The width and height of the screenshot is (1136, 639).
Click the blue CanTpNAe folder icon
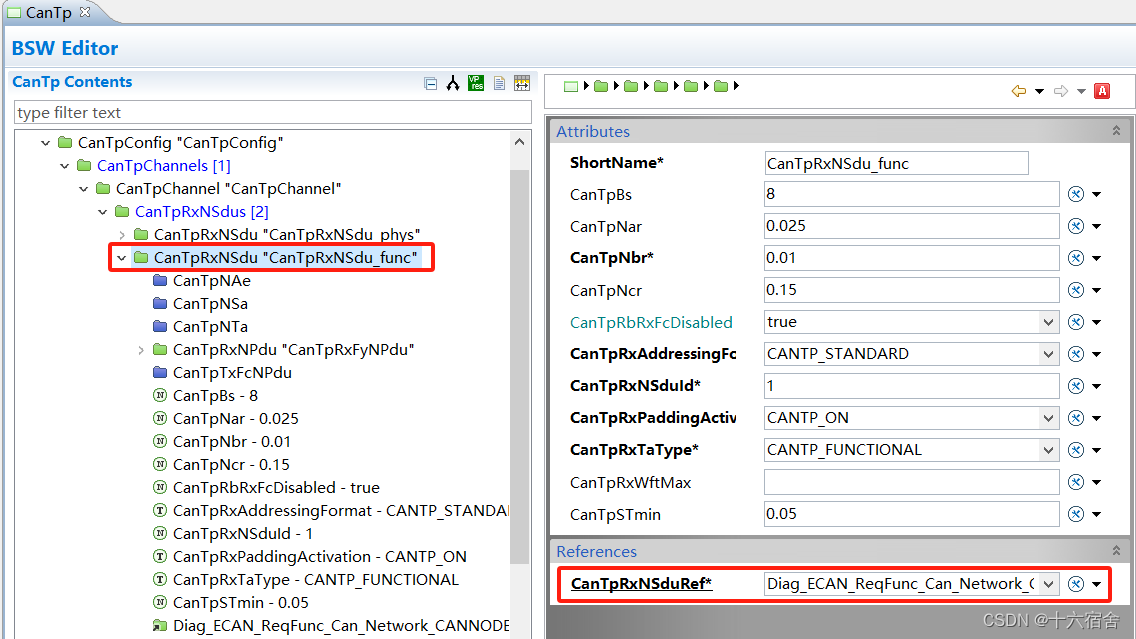click(160, 280)
